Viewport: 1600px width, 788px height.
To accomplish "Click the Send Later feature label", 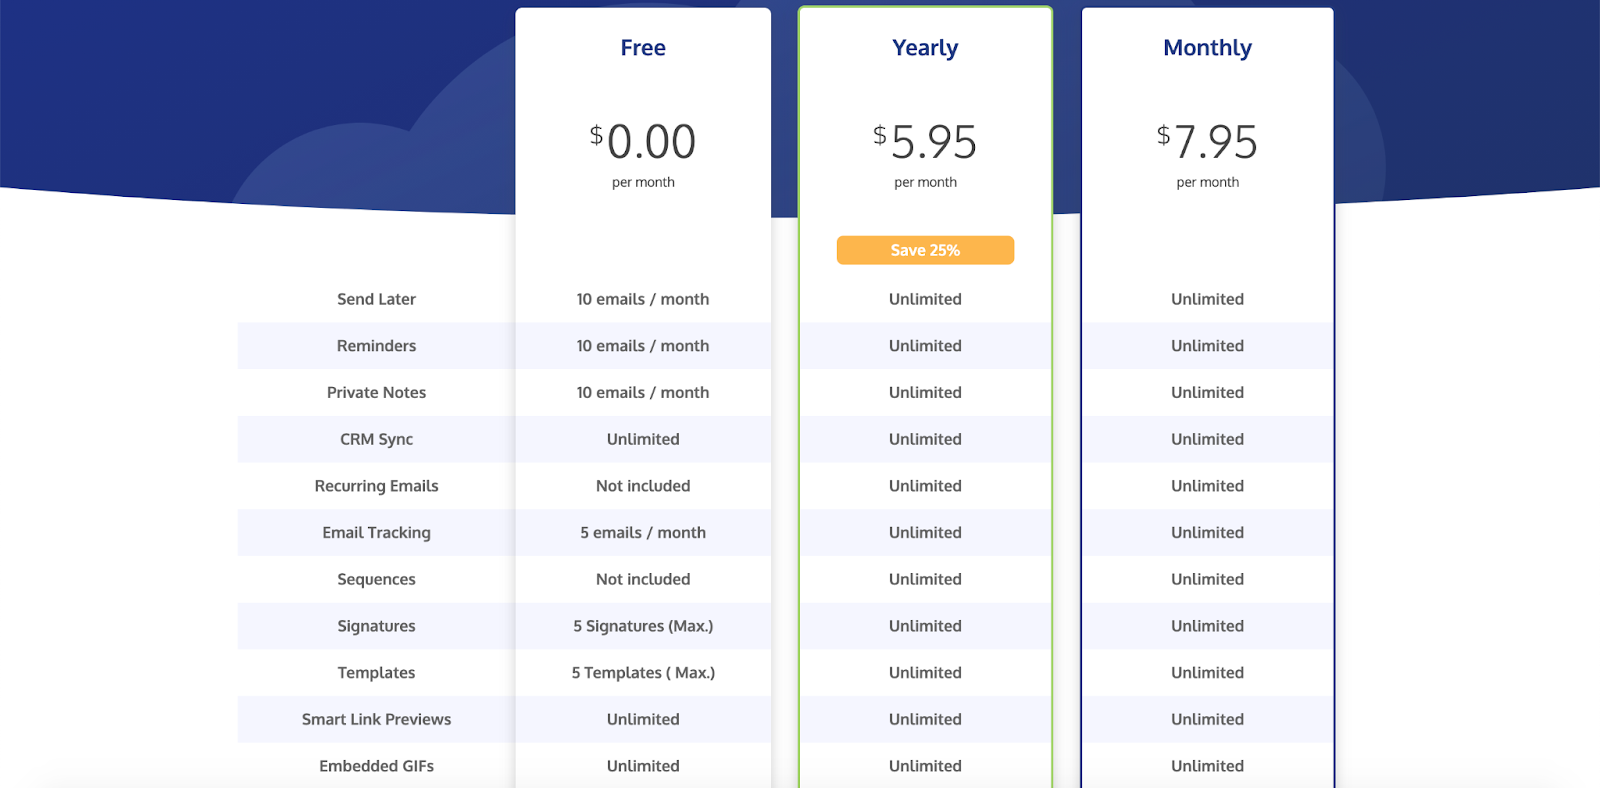I will [376, 299].
